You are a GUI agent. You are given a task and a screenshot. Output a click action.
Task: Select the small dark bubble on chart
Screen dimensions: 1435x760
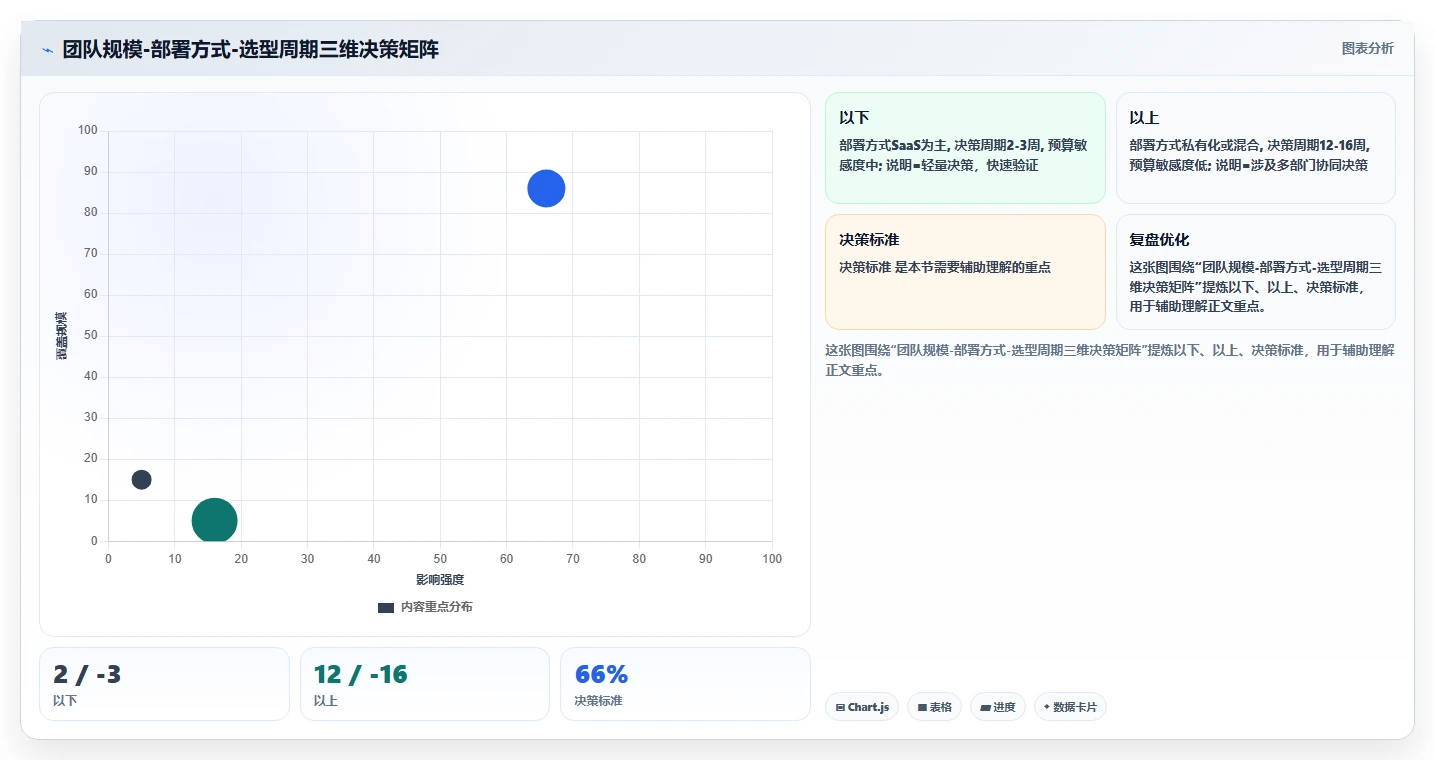[x=141, y=479]
